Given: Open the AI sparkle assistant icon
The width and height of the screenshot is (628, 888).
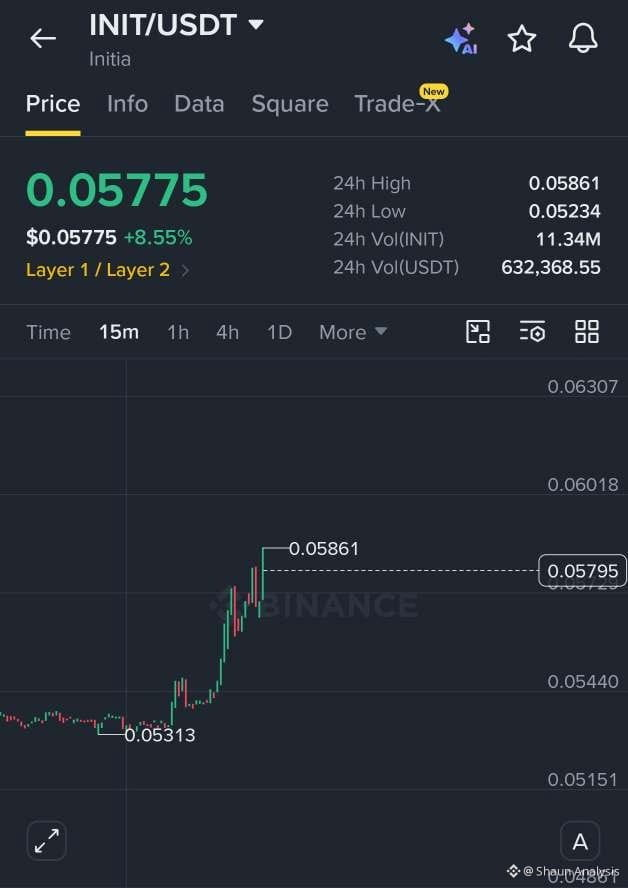Looking at the screenshot, I should (x=462, y=39).
